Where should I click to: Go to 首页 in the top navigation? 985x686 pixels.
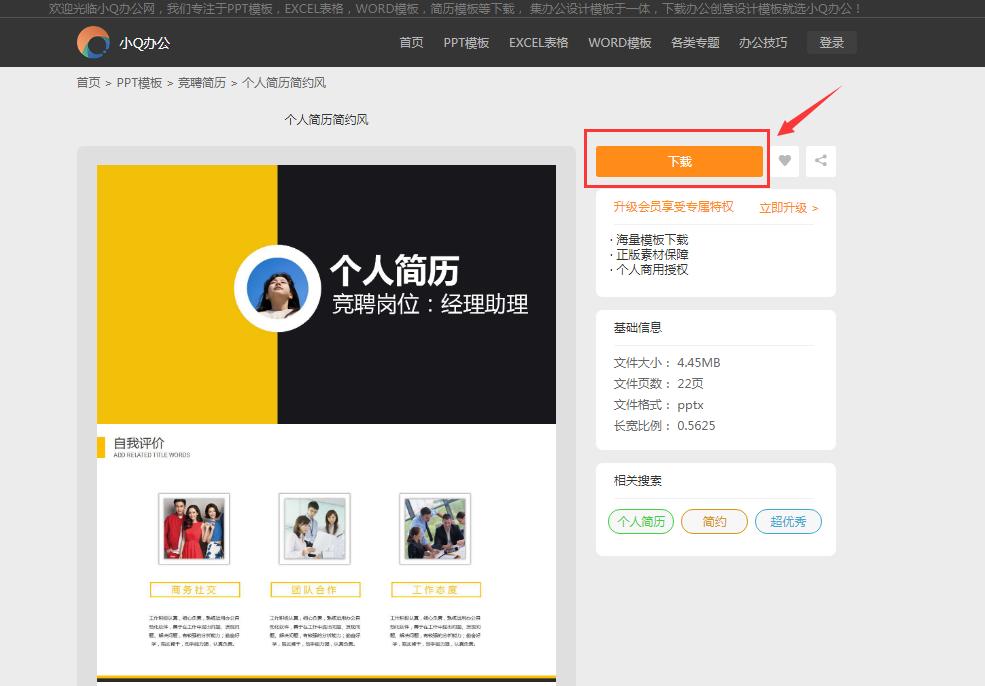410,42
